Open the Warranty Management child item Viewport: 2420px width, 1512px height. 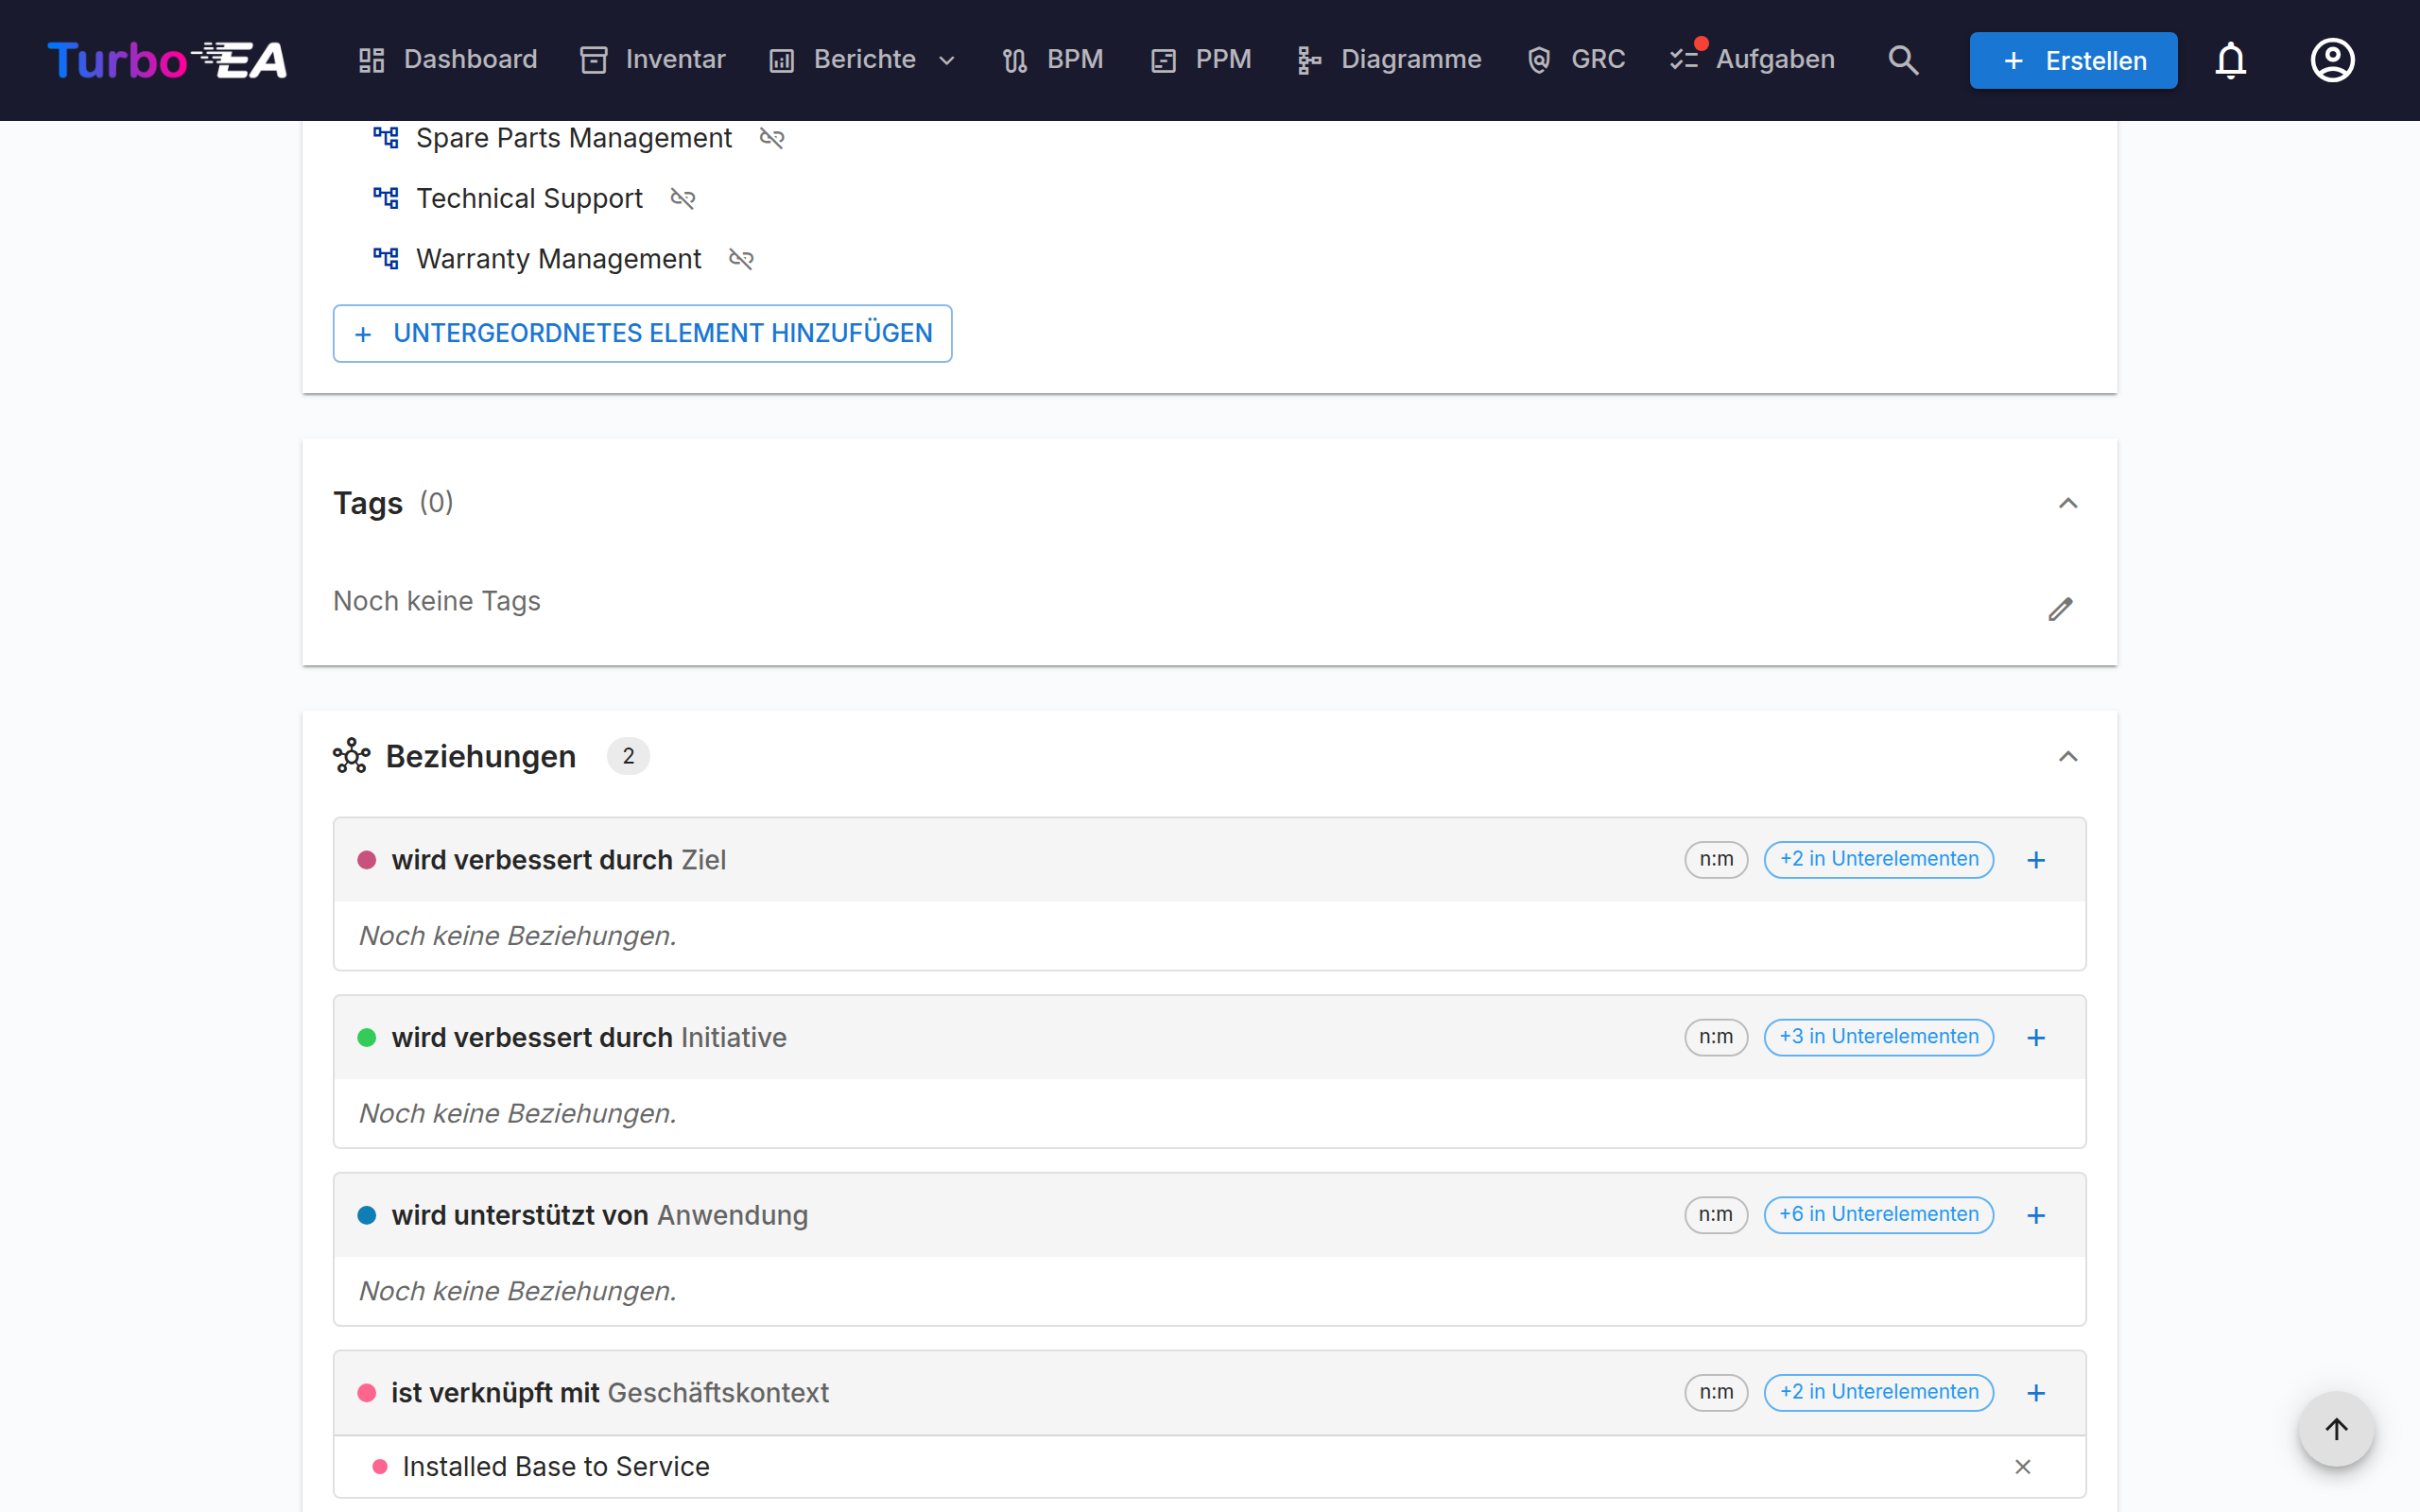click(558, 259)
